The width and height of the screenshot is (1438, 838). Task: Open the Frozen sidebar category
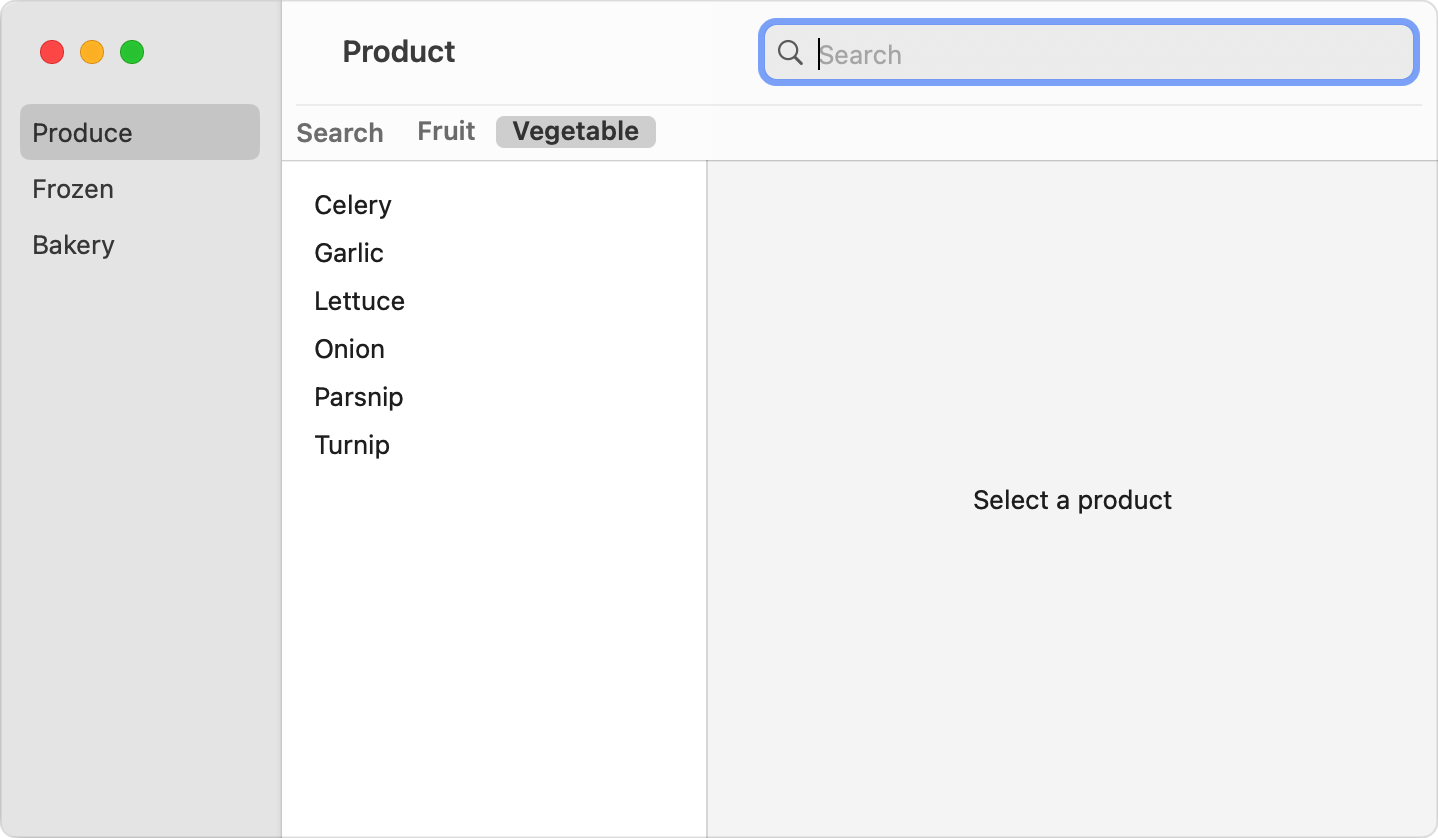pos(73,189)
